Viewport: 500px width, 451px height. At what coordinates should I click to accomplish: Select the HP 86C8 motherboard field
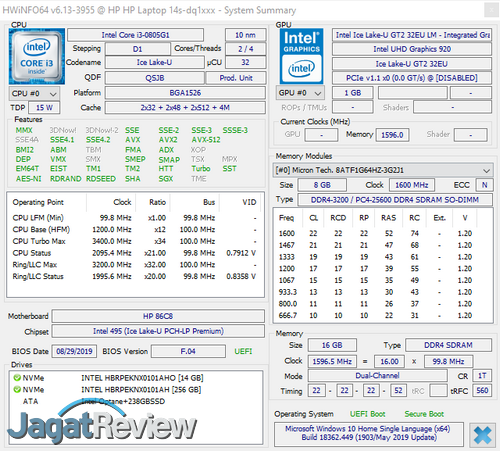tap(158, 316)
